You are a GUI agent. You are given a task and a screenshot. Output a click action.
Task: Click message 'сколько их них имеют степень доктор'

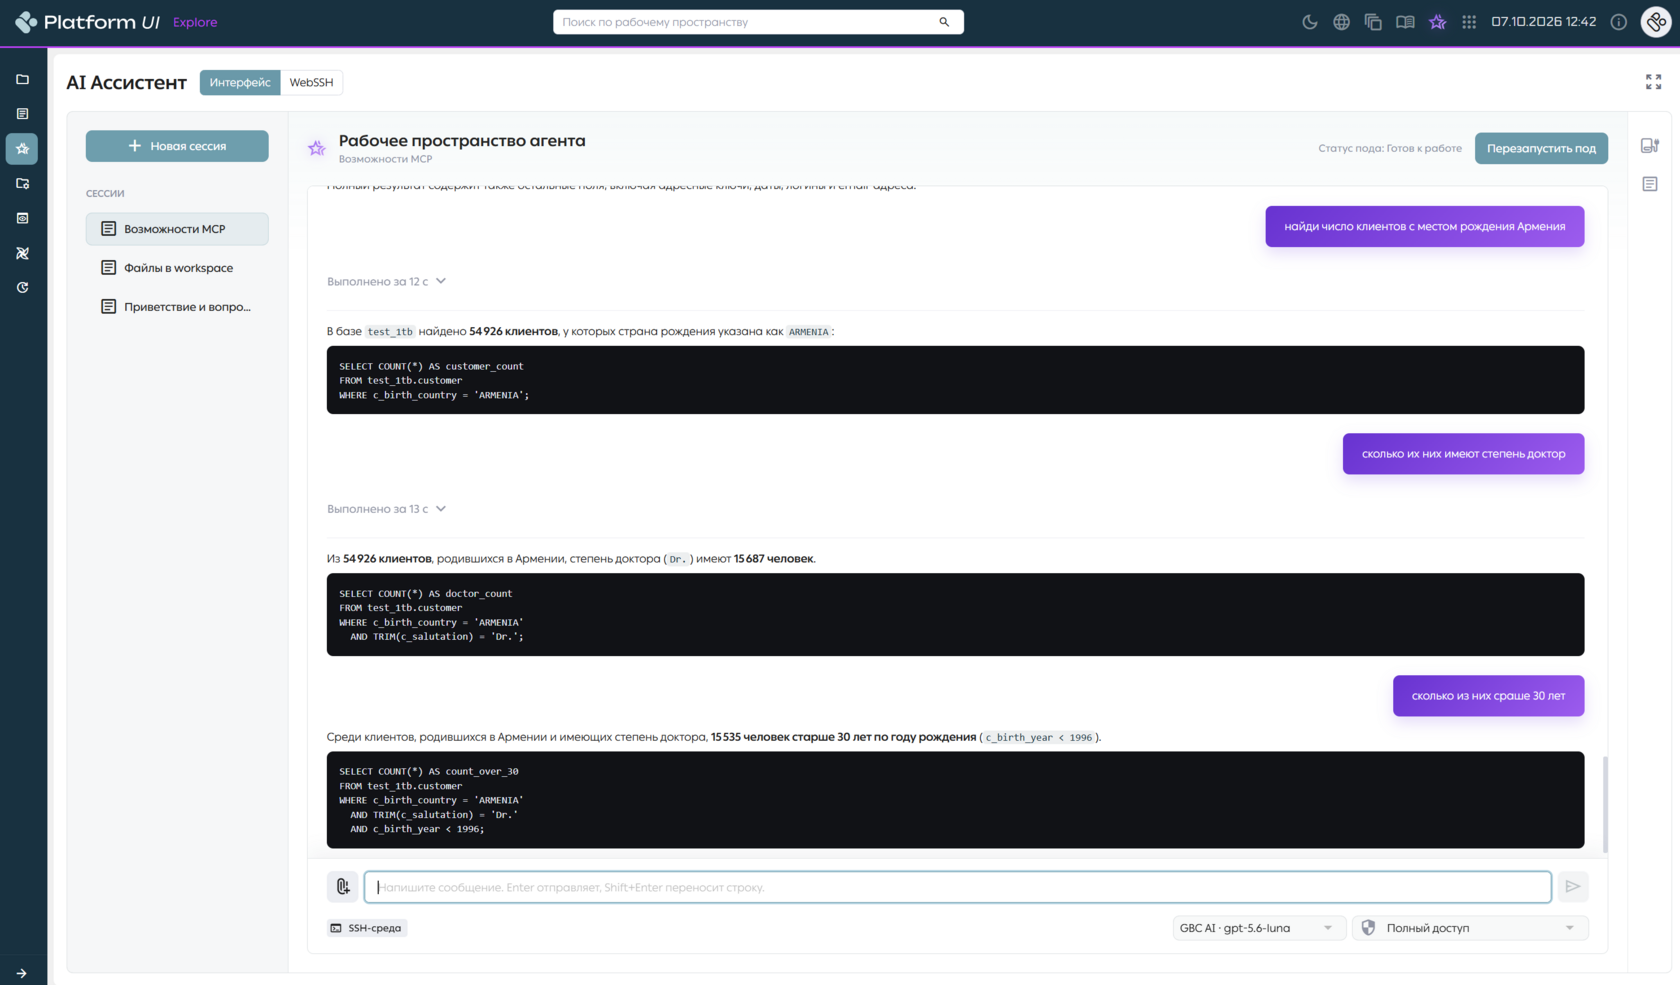[1463, 454]
